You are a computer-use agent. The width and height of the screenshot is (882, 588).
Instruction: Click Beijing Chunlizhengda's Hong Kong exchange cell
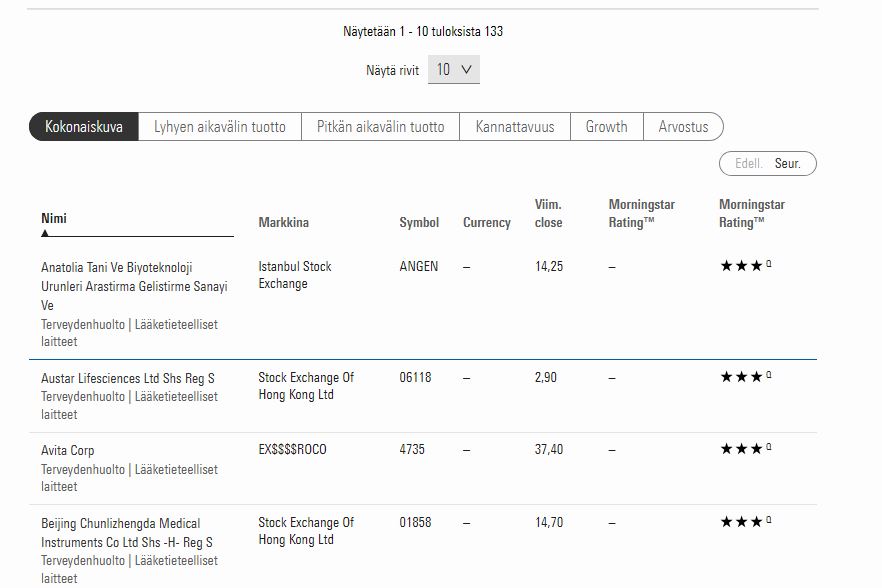pos(306,531)
